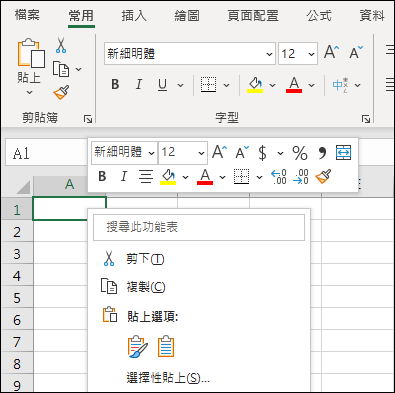Apply yellow fill color in the ribbon

(255, 85)
